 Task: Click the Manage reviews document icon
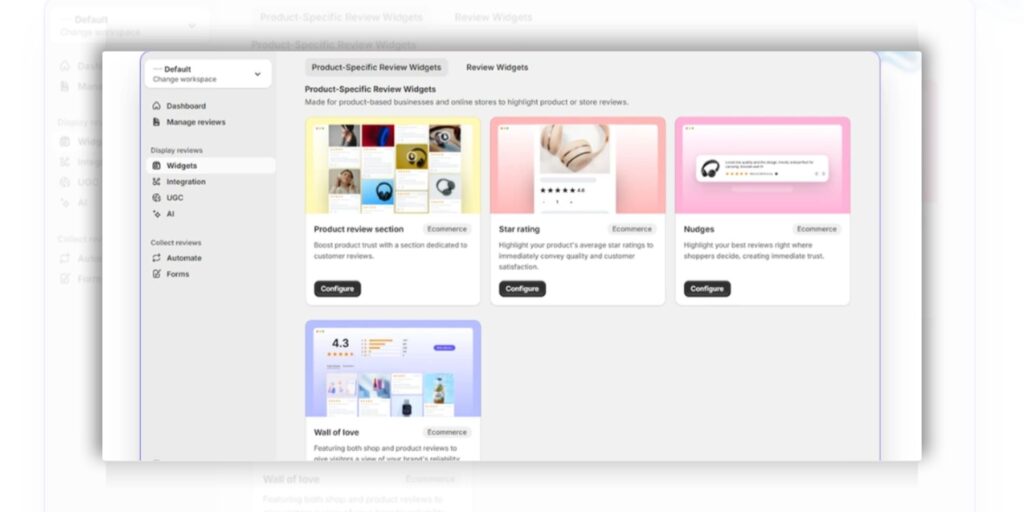point(156,122)
